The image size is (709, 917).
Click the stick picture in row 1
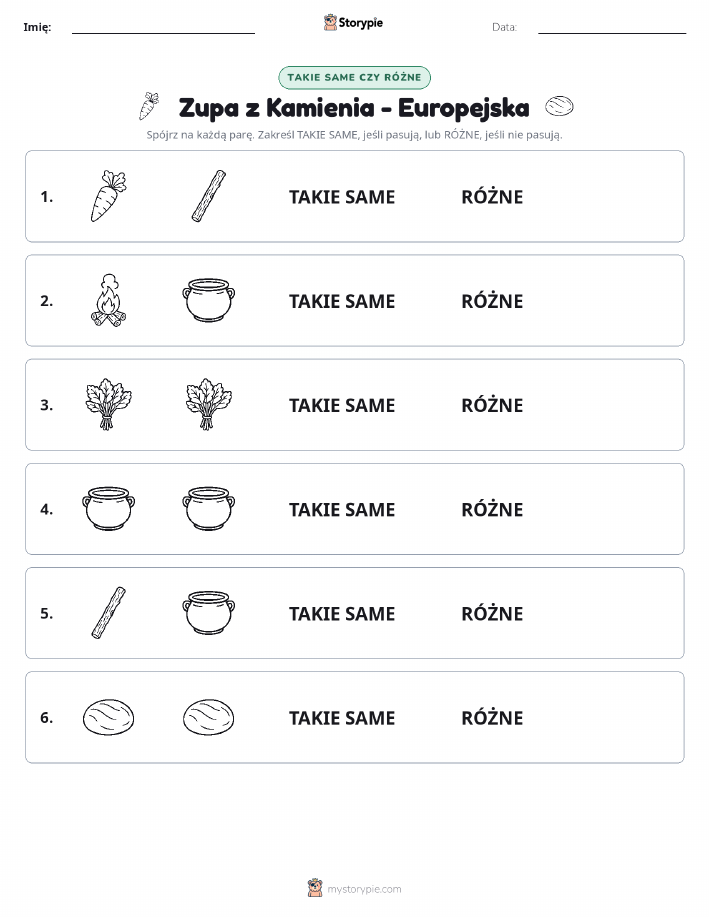coord(209,196)
